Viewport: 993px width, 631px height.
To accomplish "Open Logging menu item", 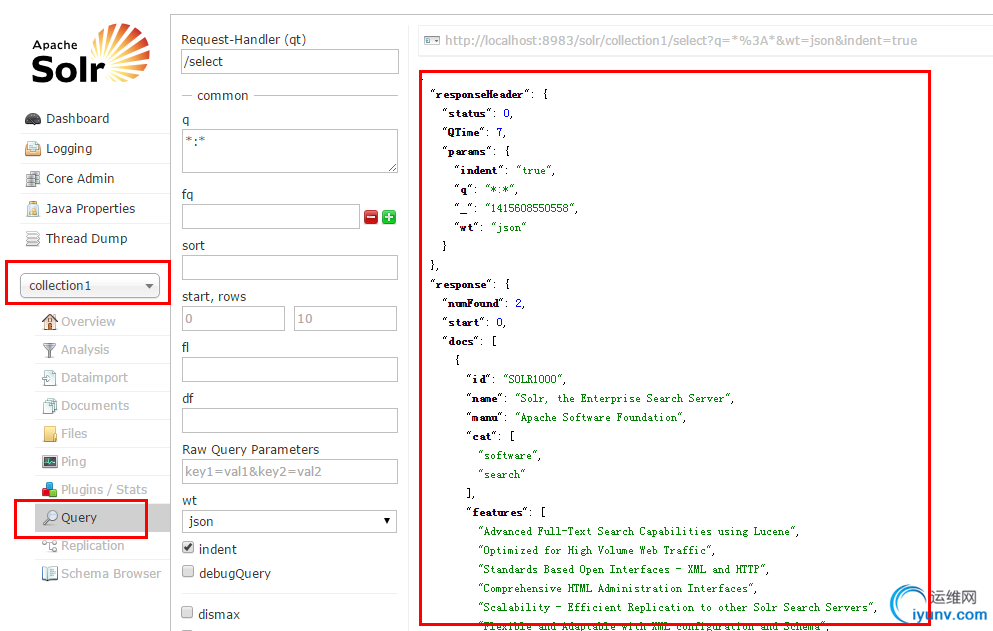I will click(x=69, y=149).
